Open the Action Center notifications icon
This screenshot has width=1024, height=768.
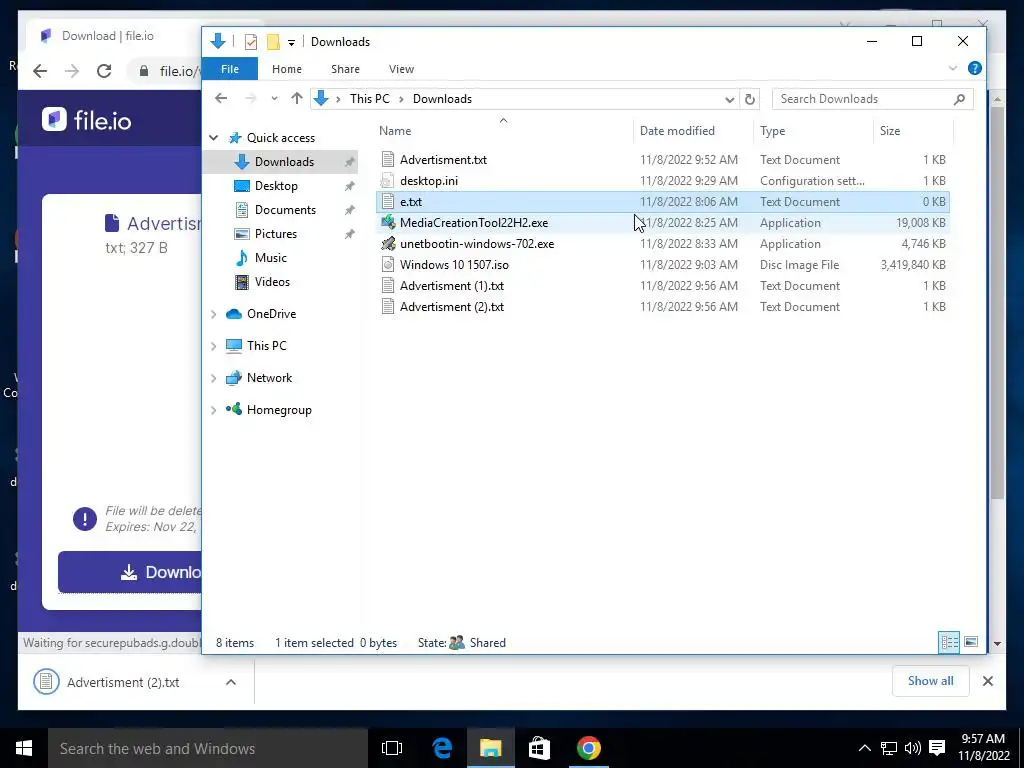click(x=936, y=748)
